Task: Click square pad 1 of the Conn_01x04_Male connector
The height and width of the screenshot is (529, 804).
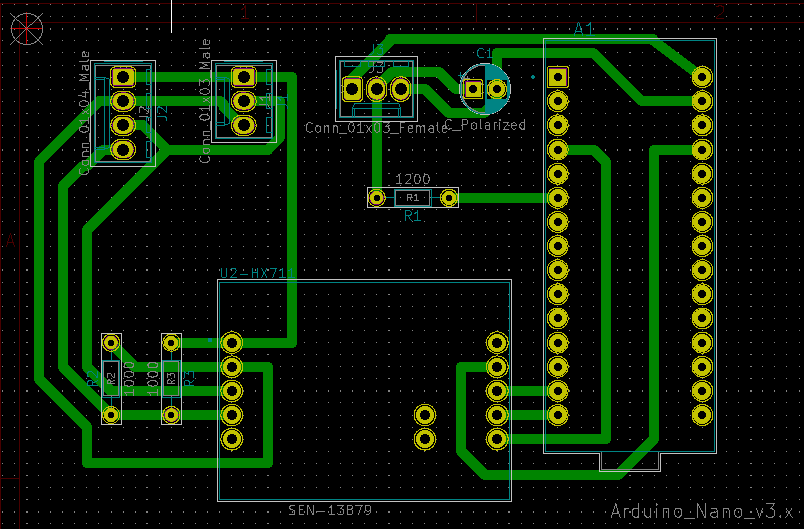Action: (123, 77)
